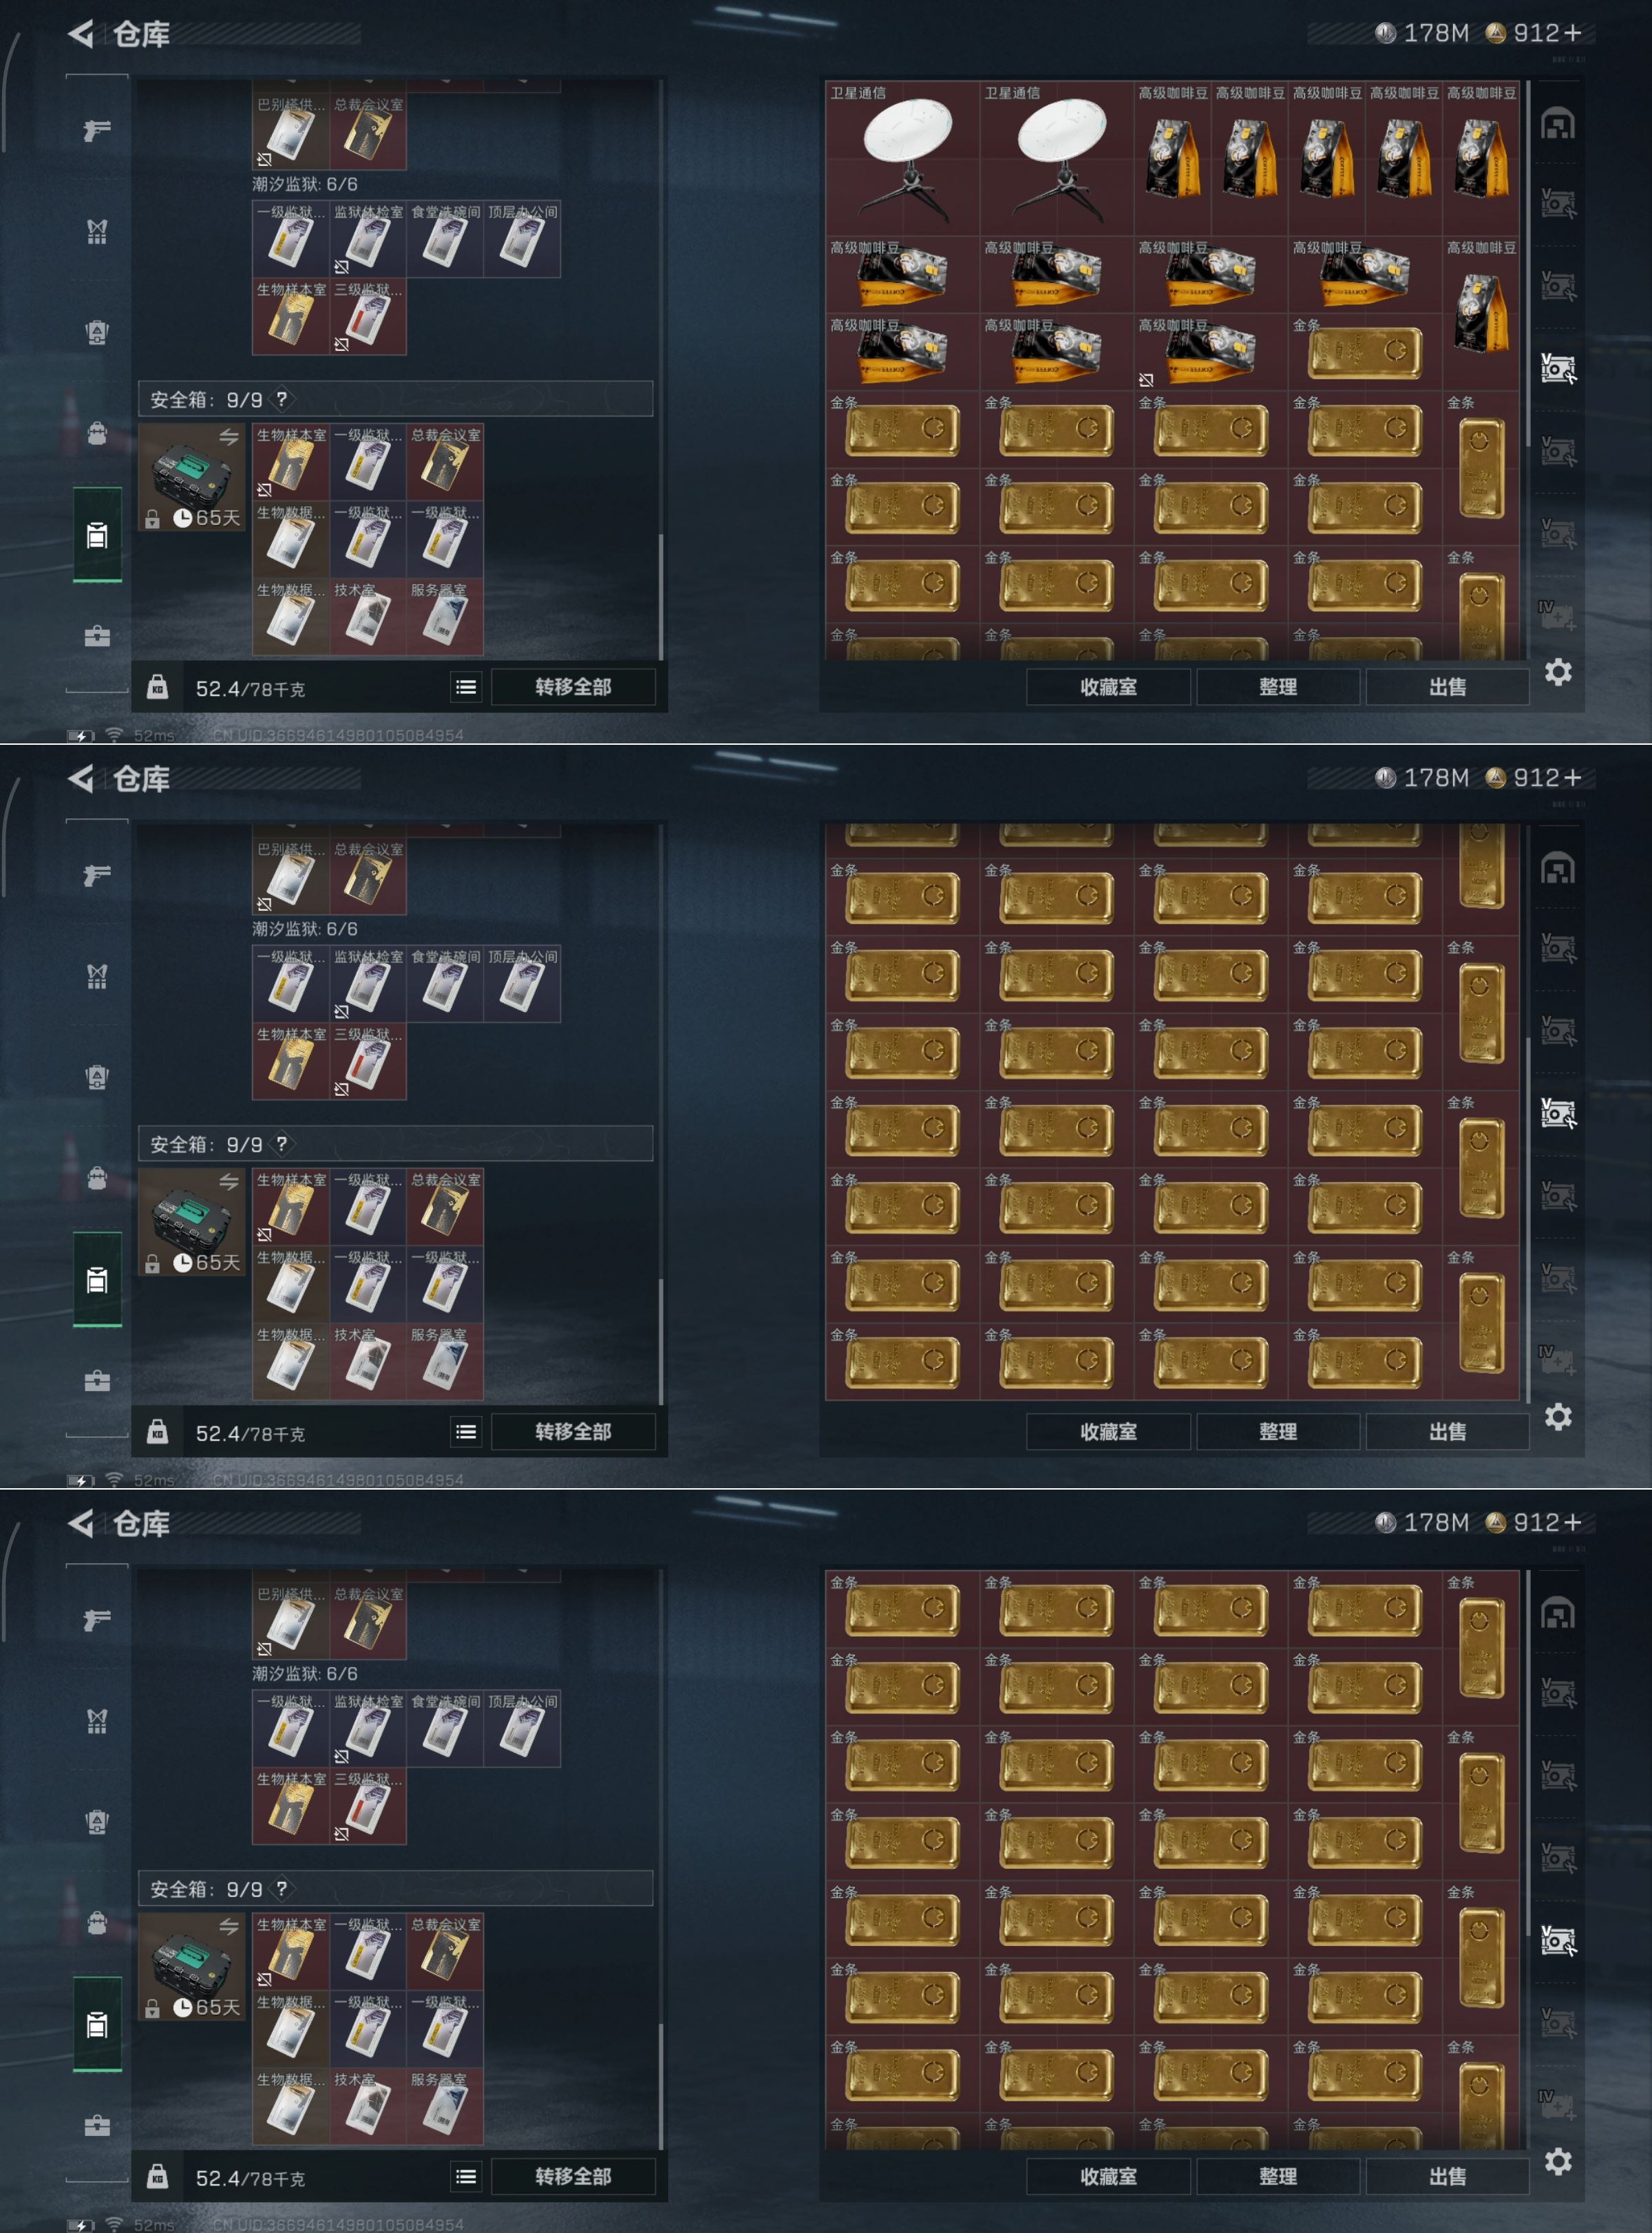Viewport: 1652px width, 2233px height.
Task: Expand the level IV add-storage slot in topmost right sidebar
Action: [x=1557, y=615]
